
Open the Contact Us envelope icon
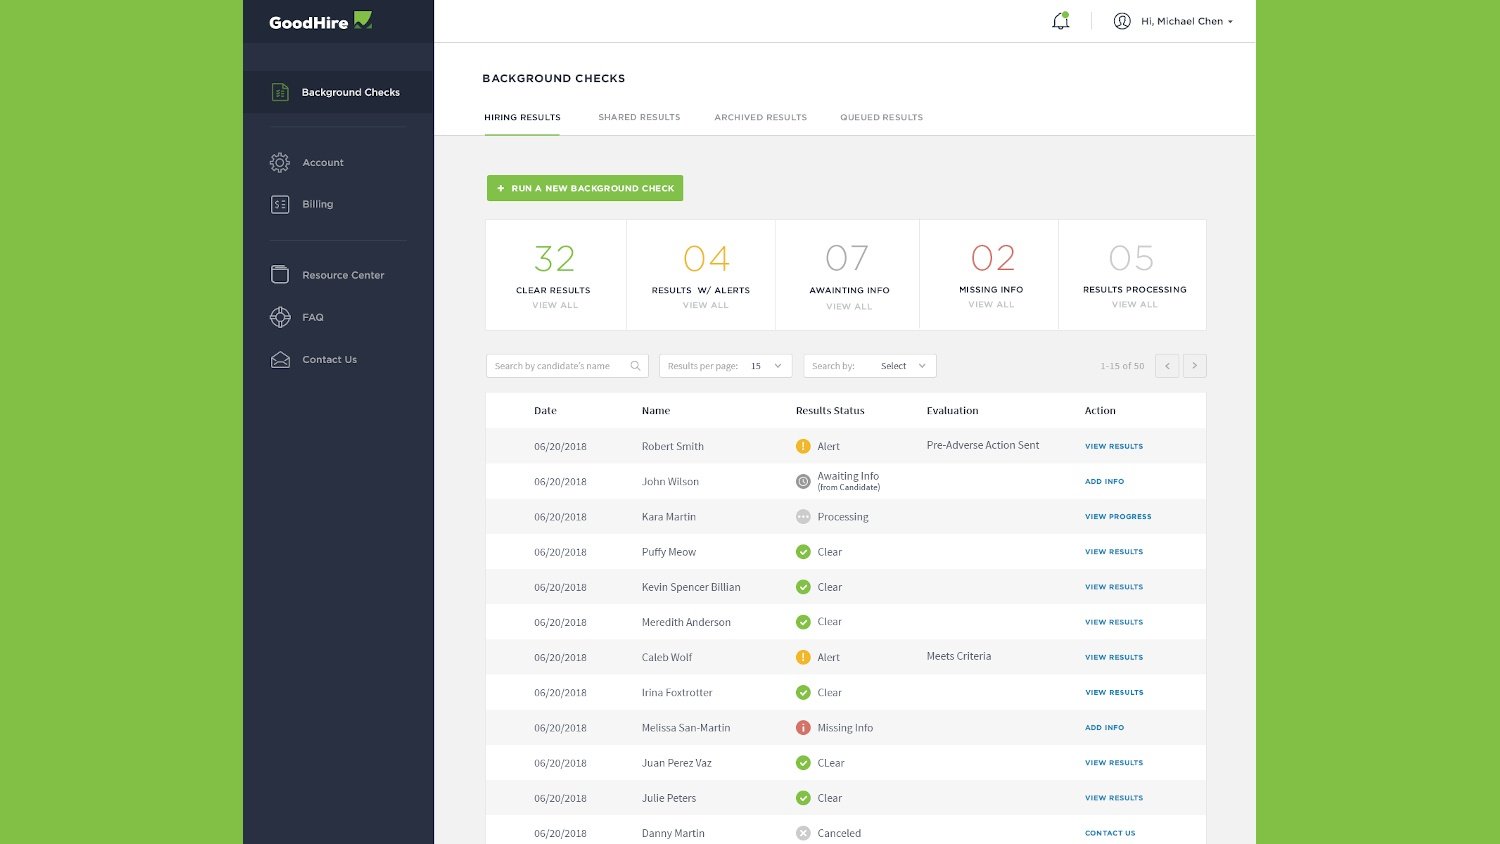pyautogui.click(x=280, y=359)
